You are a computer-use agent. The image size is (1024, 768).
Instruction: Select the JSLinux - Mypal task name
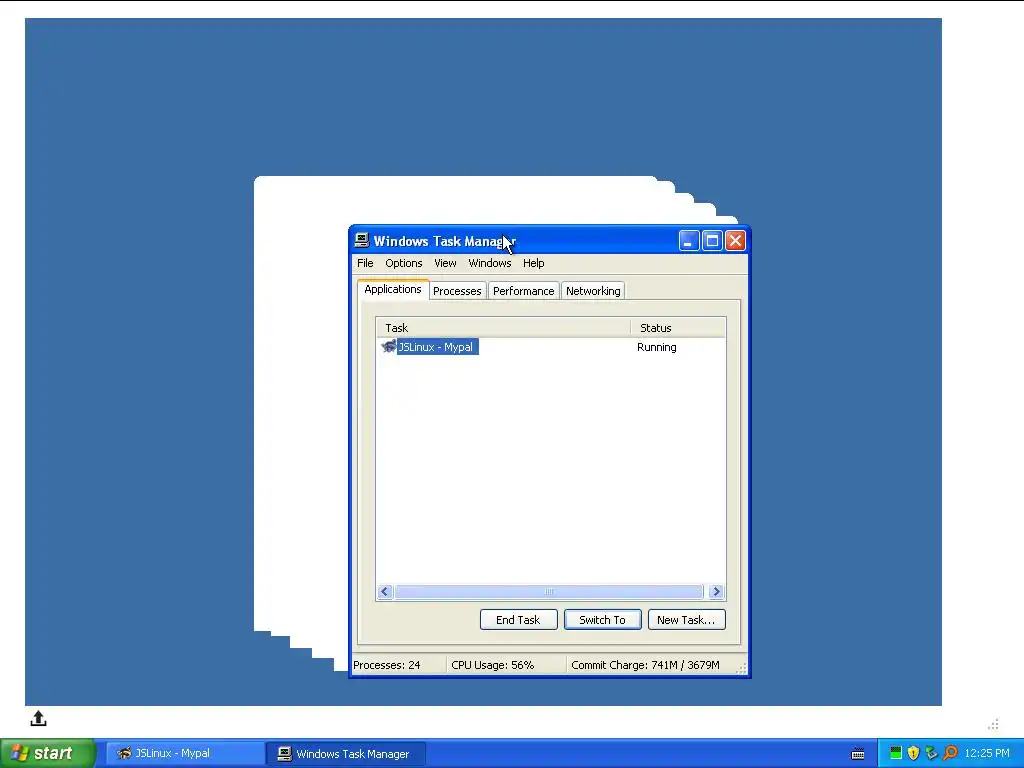point(436,347)
